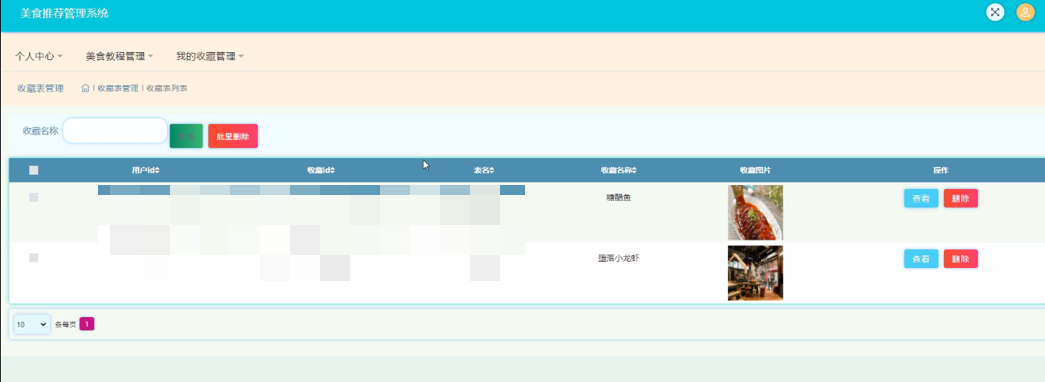Screen dimensions: 1045x382
Task: View the 蒜蓉小龙虾 record with 查看
Action: (921, 259)
